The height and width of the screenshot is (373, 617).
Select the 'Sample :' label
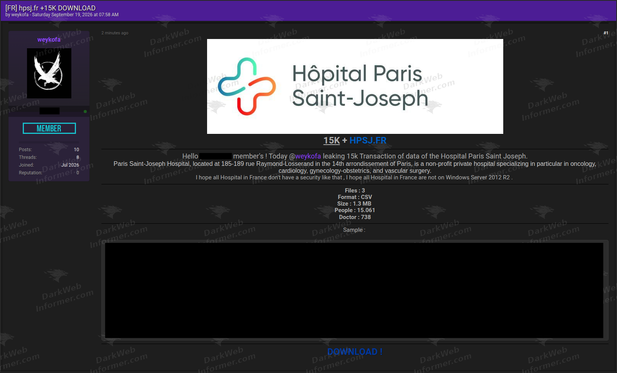354,230
